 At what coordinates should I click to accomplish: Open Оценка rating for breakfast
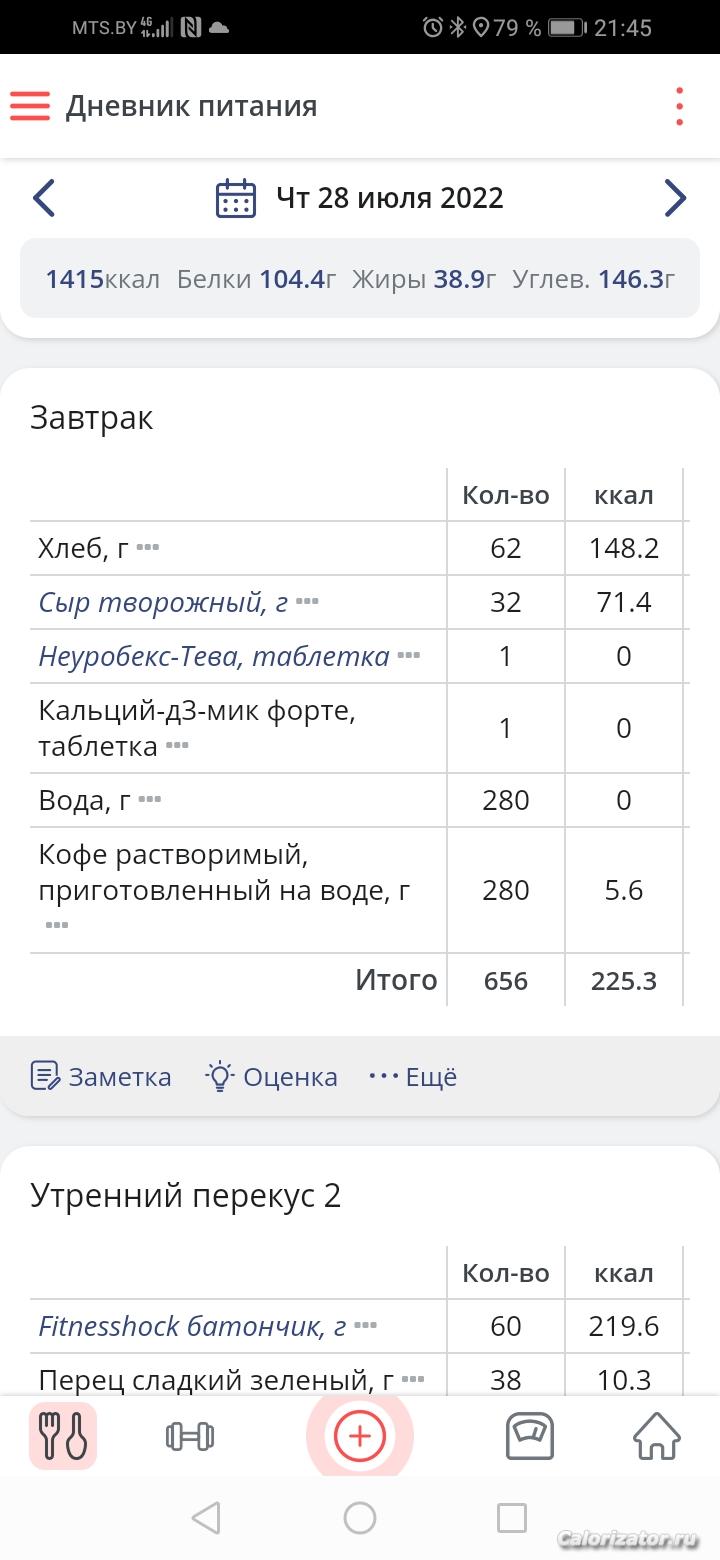tap(272, 1076)
